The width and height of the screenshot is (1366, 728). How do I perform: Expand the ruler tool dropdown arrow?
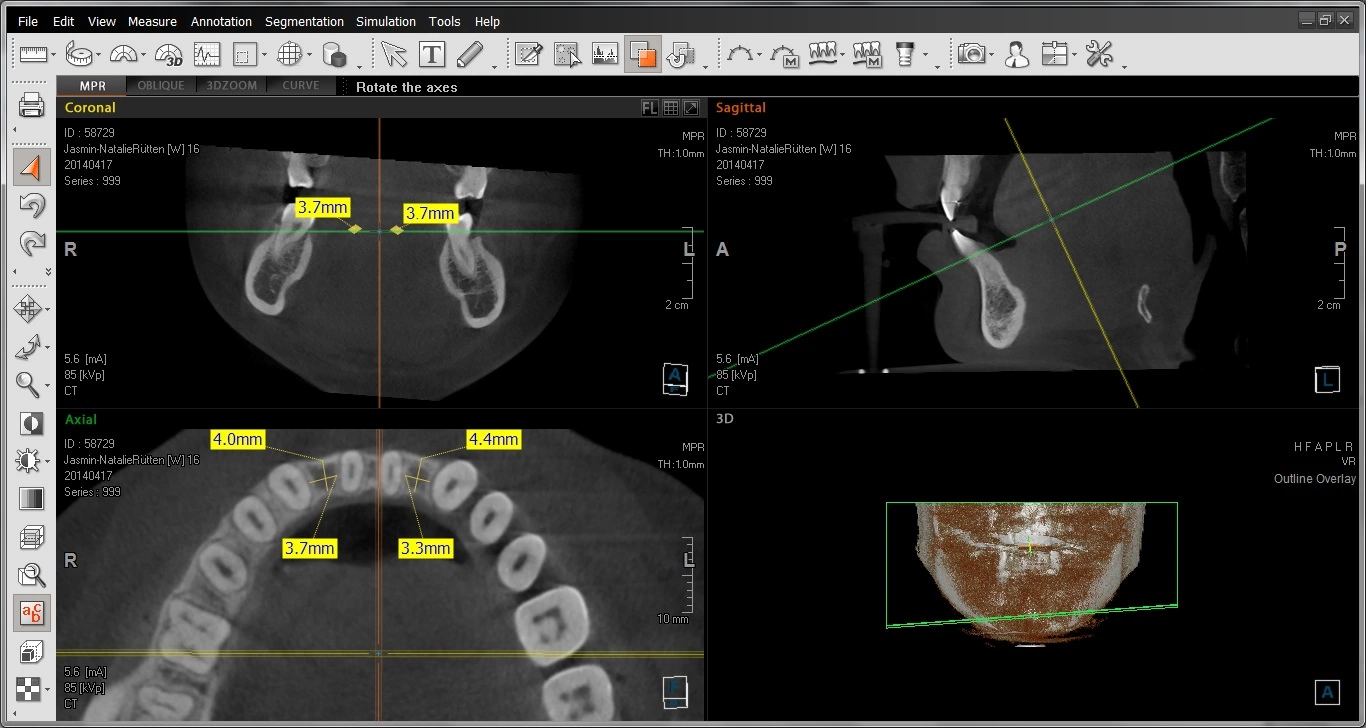[x=54, y=56]
